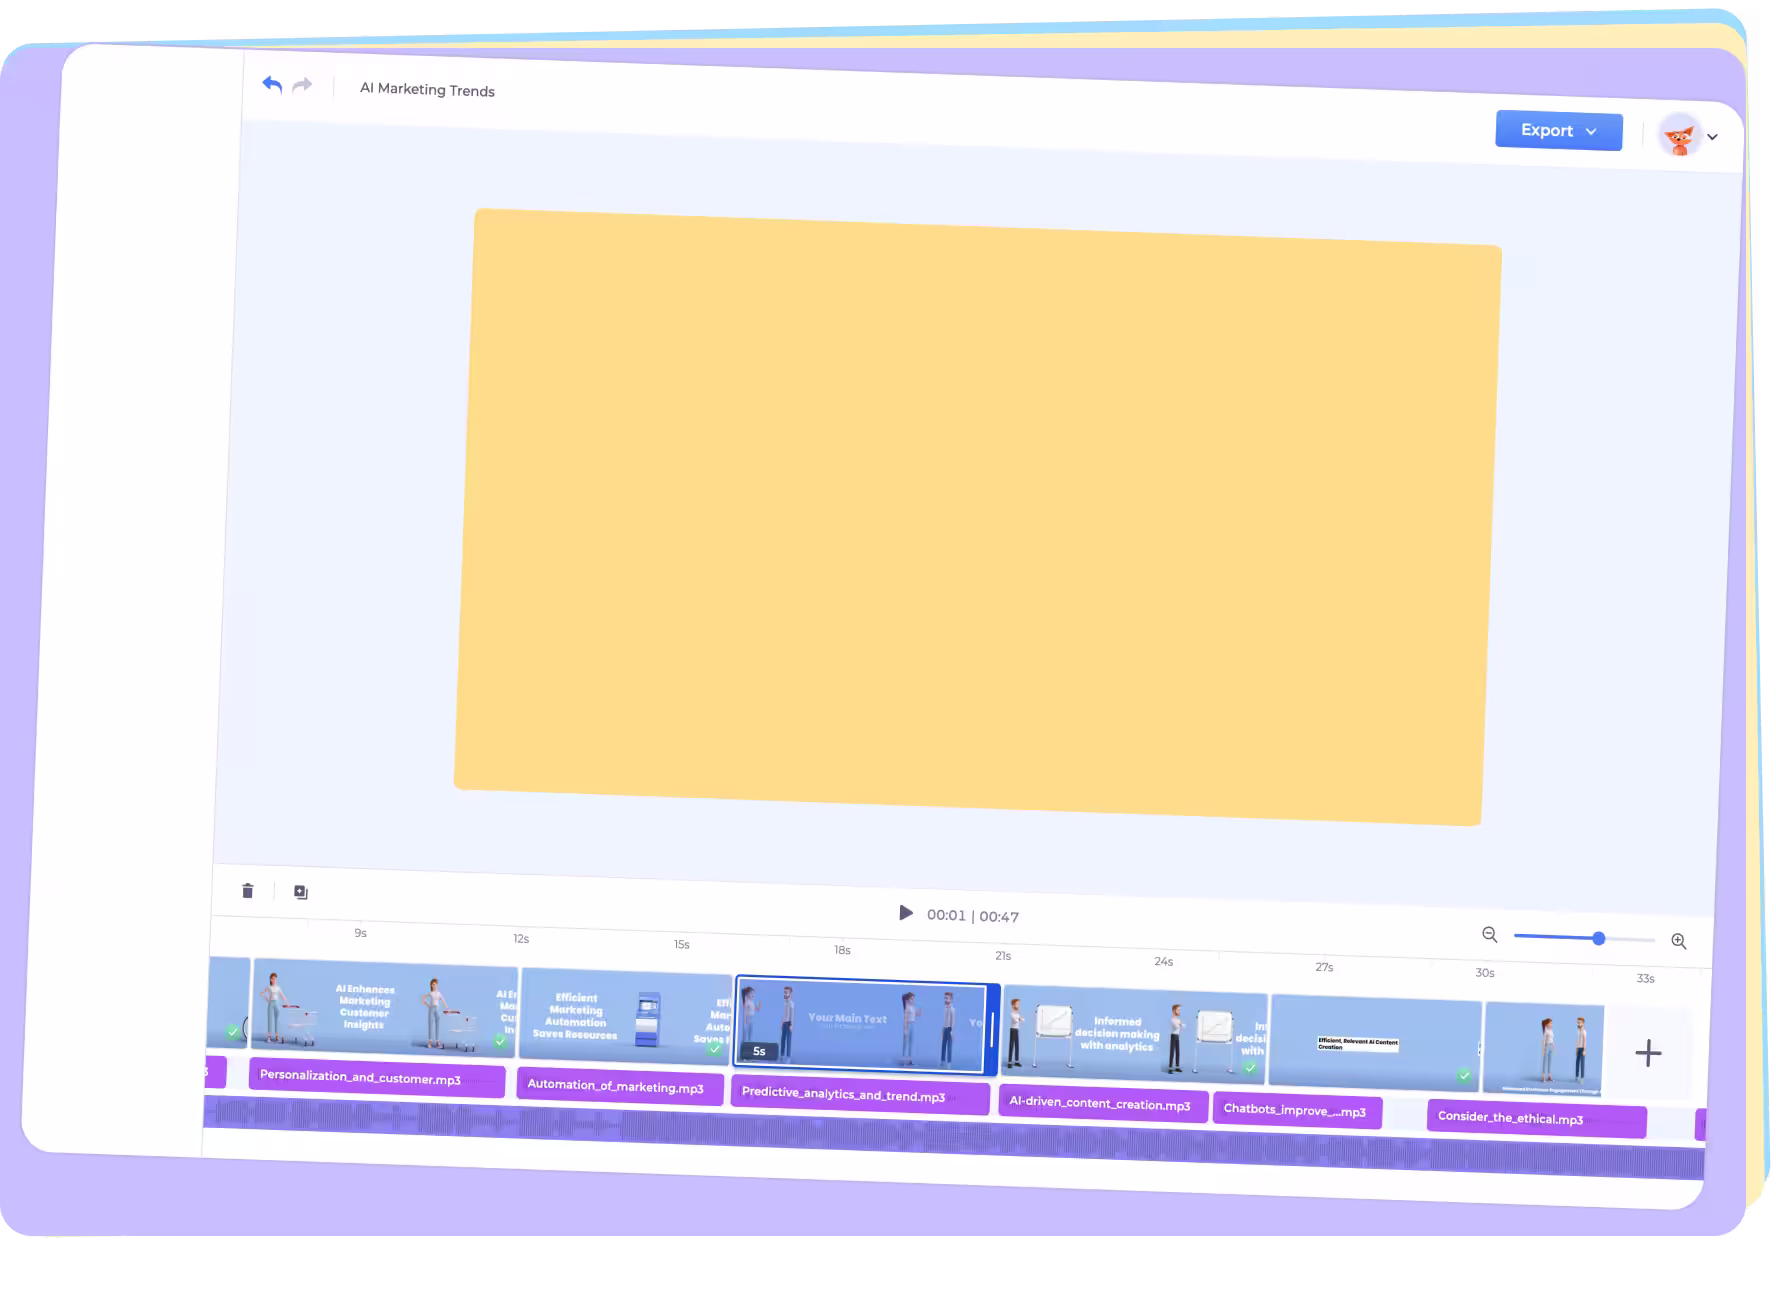Zoom in the timeline with the plus magnifier
The width and height of the screenshot is (1776, 1300).
tap(1679, 941)
